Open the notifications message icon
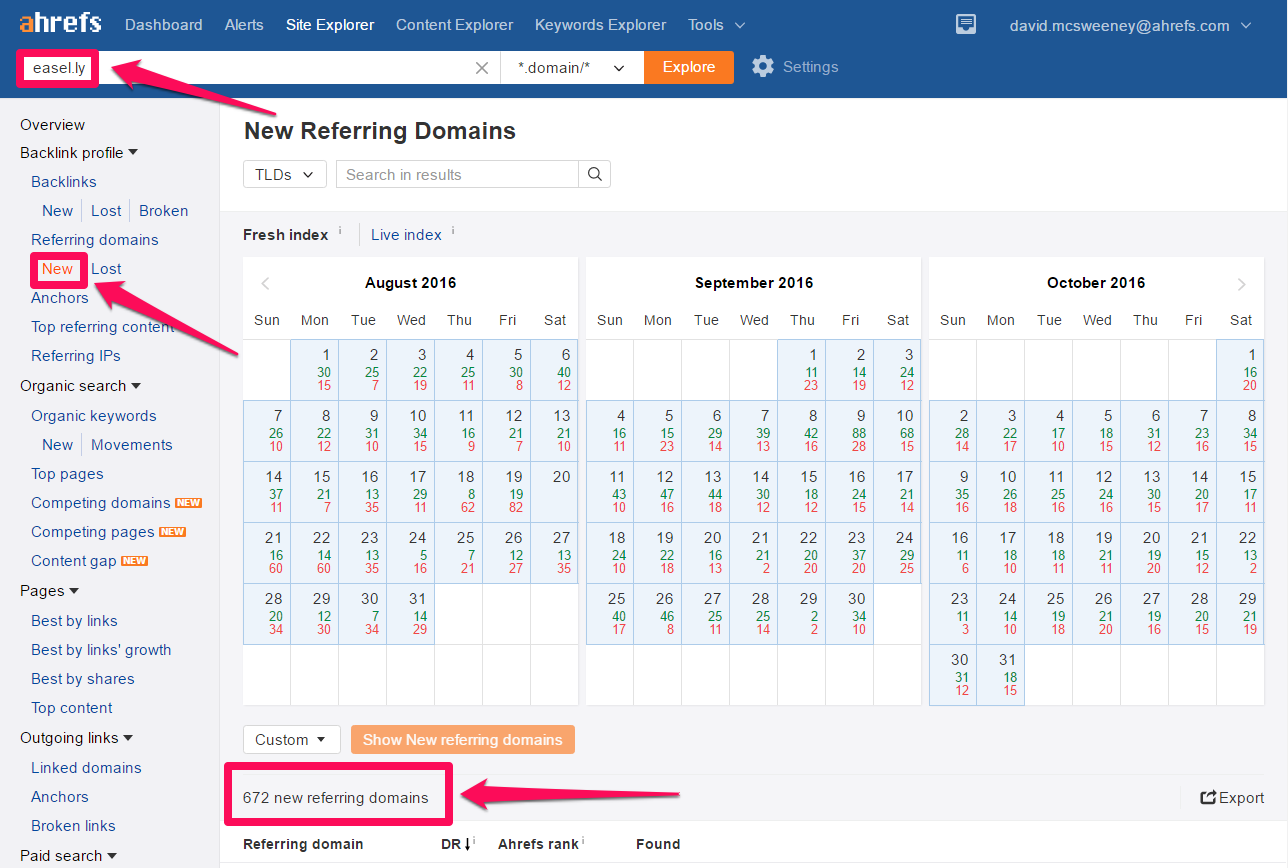Image resolution: width=1288 pixels, height=868 pixels. (x=965, y=25)
